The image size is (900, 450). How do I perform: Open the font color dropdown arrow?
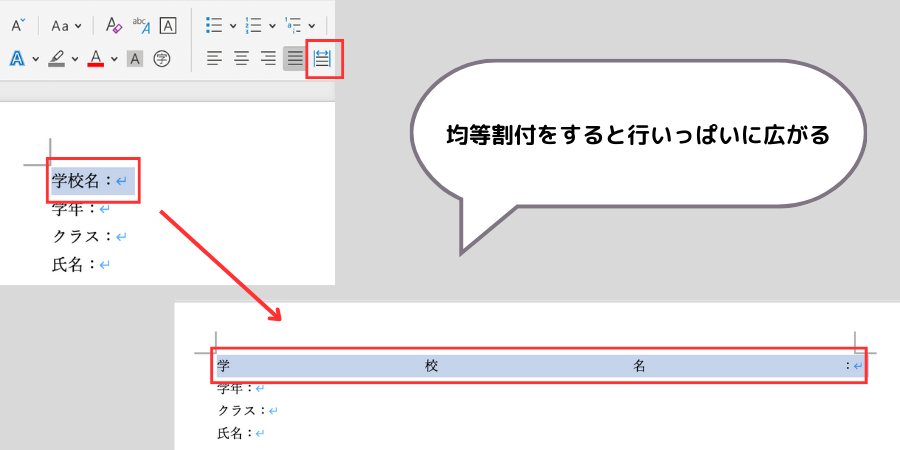pyautogui.click(x=114, y=59)
